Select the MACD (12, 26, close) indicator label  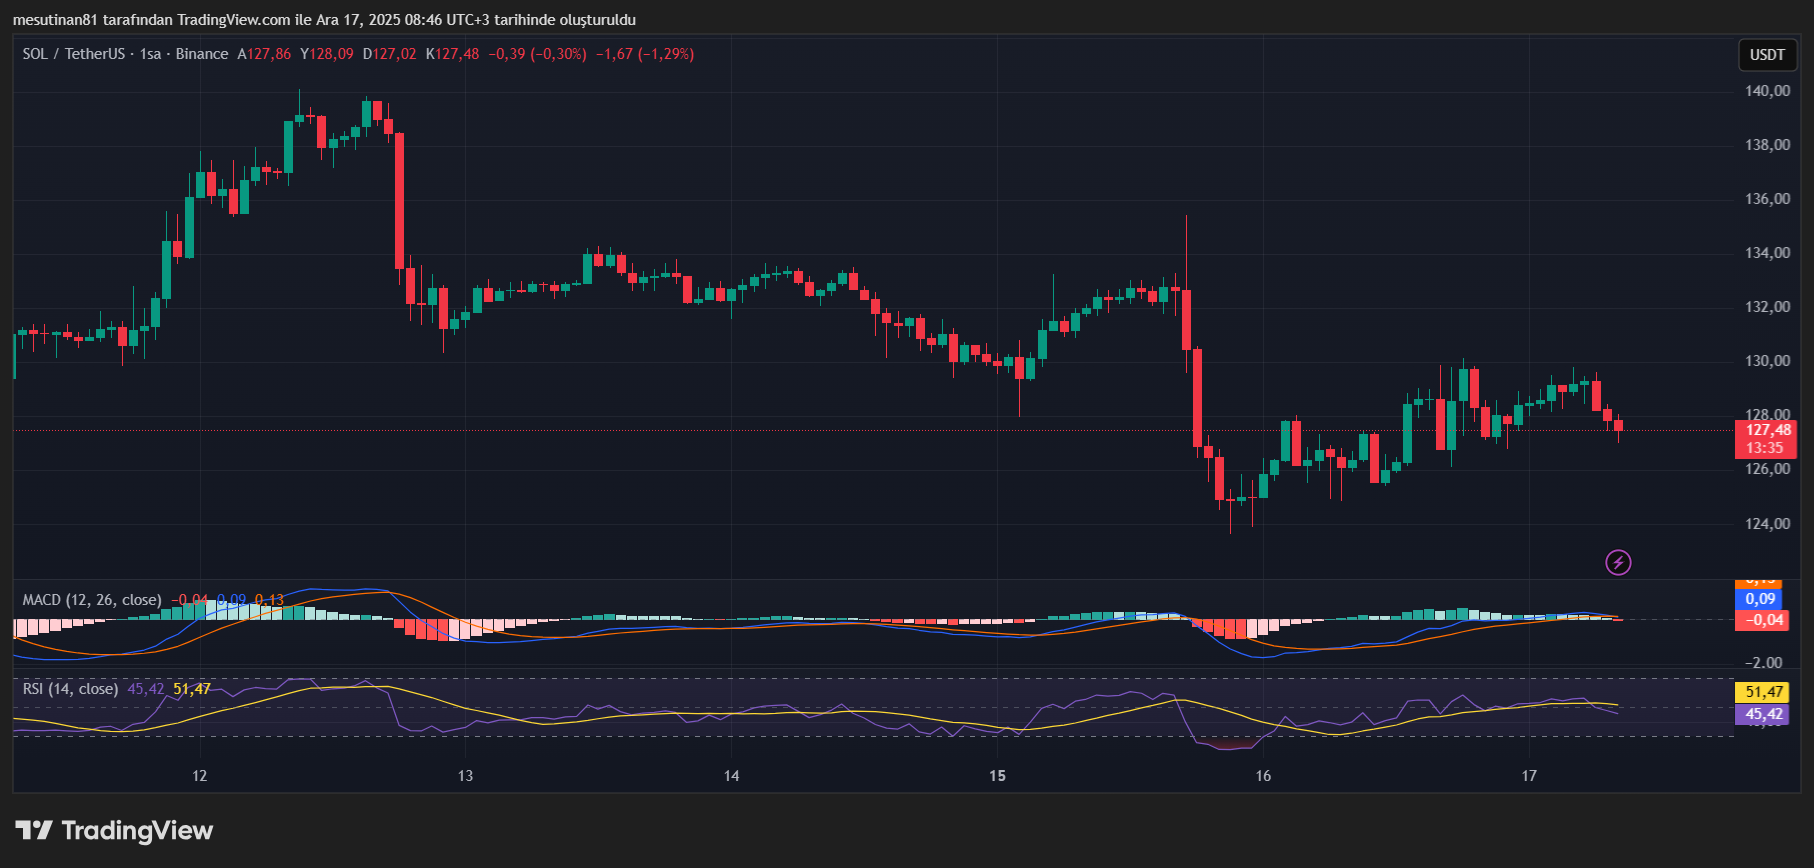point(92,600)
